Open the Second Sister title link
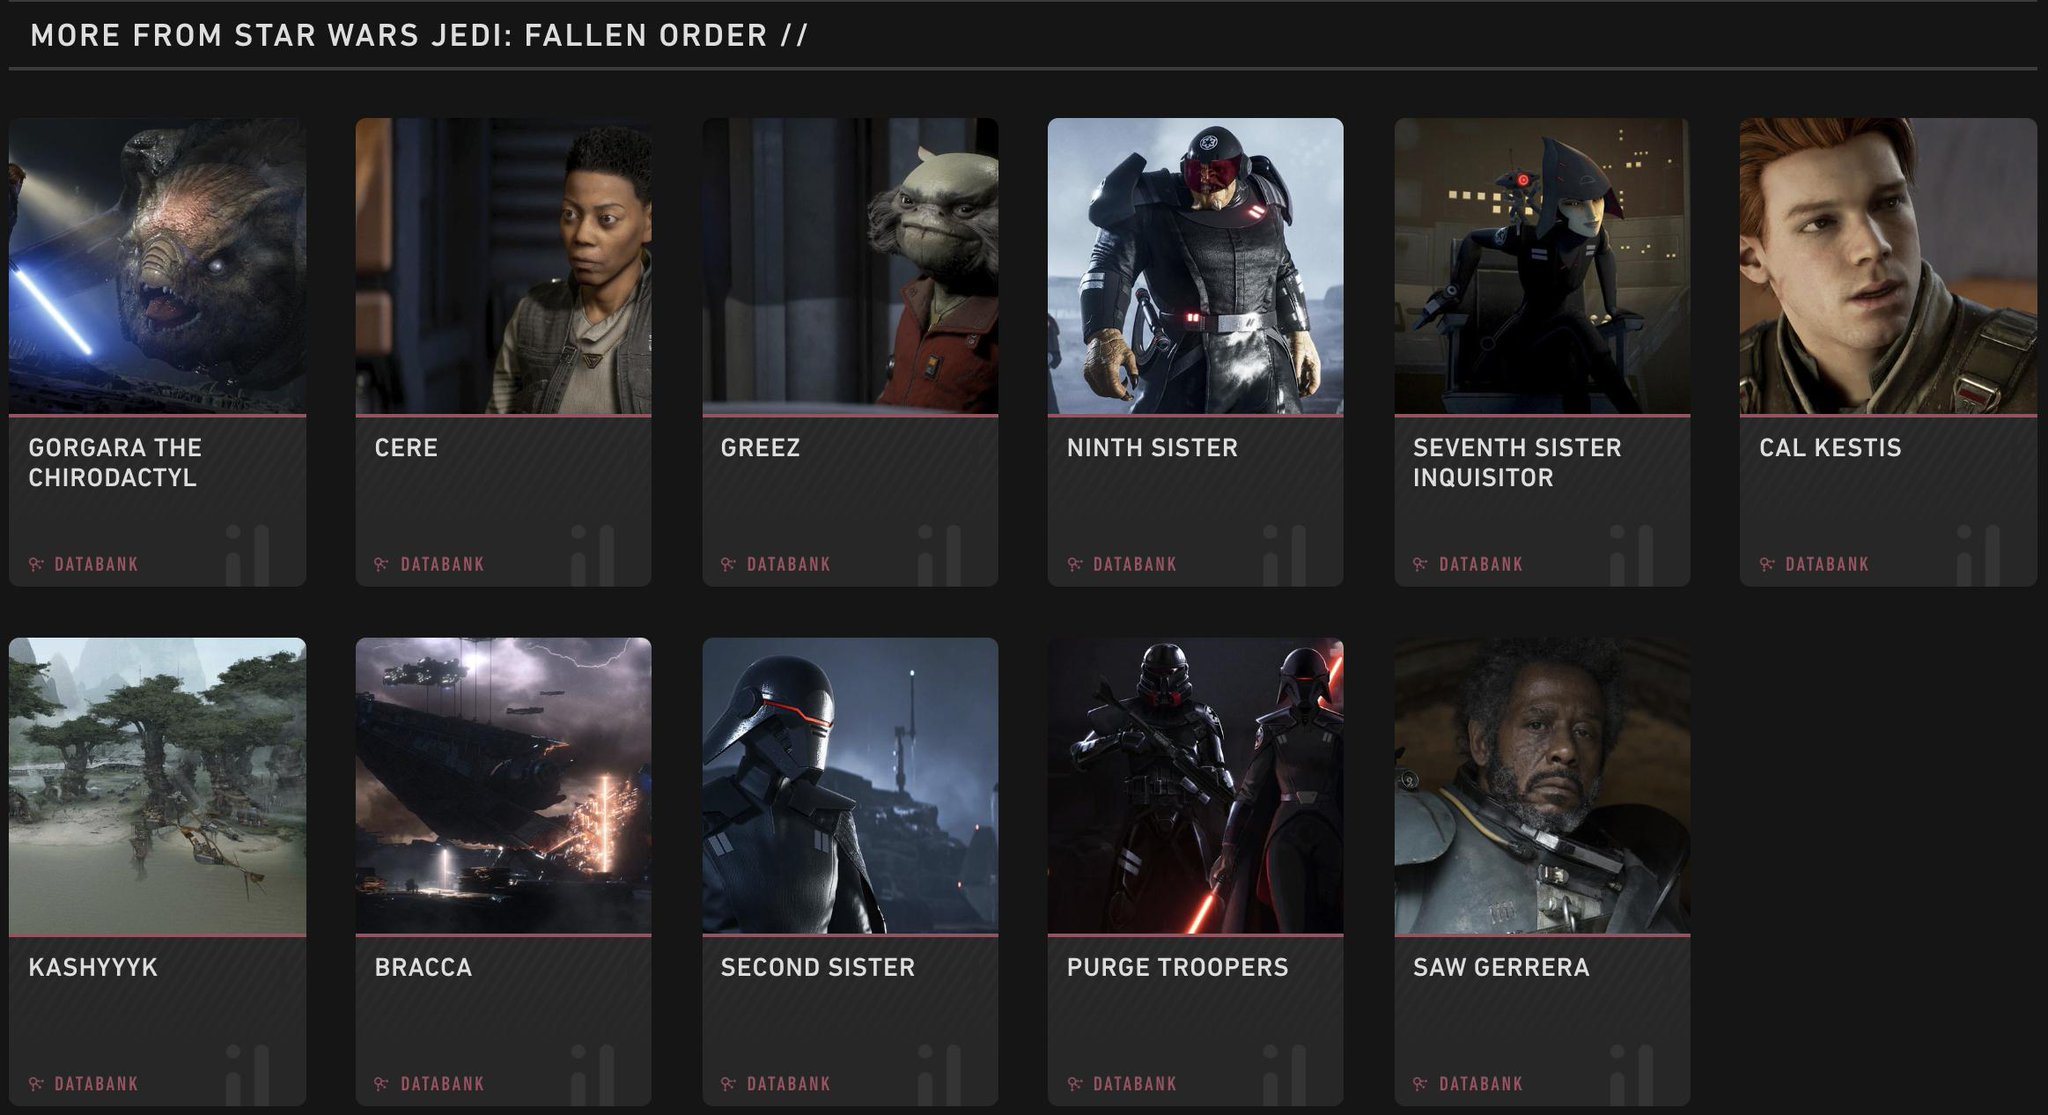This screenshot has height=1115, width=2048. tap(818, 967)
